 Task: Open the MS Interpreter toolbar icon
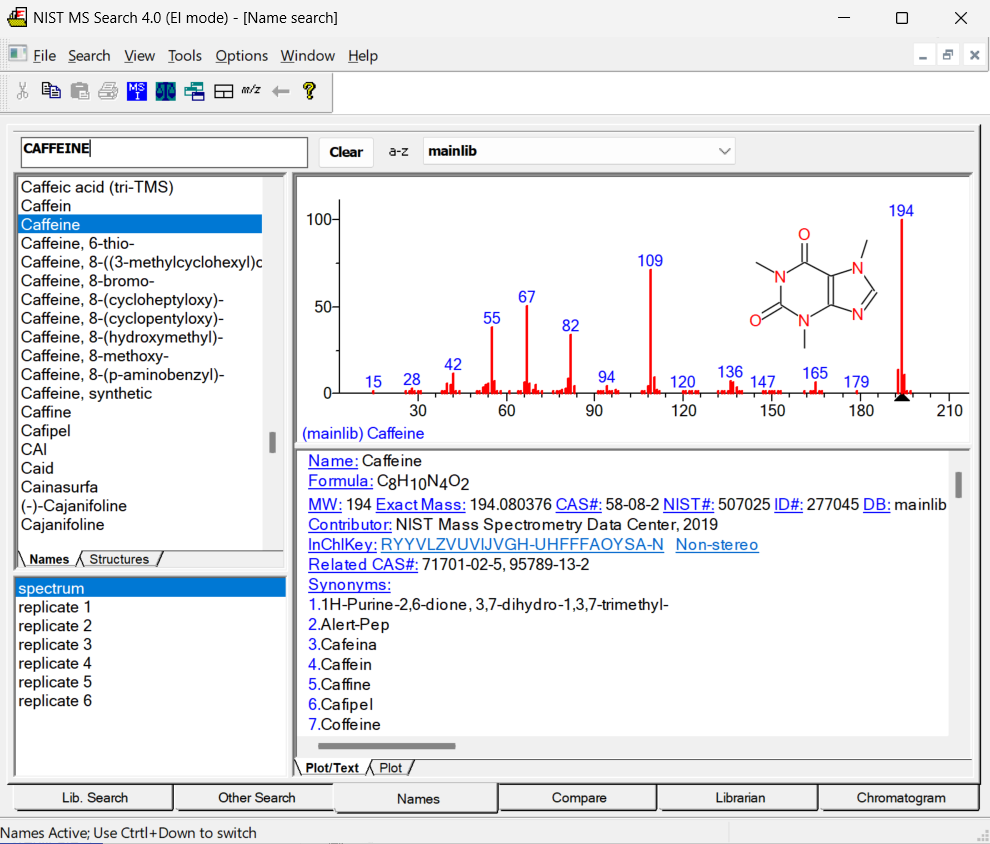[x=137, y=92]
